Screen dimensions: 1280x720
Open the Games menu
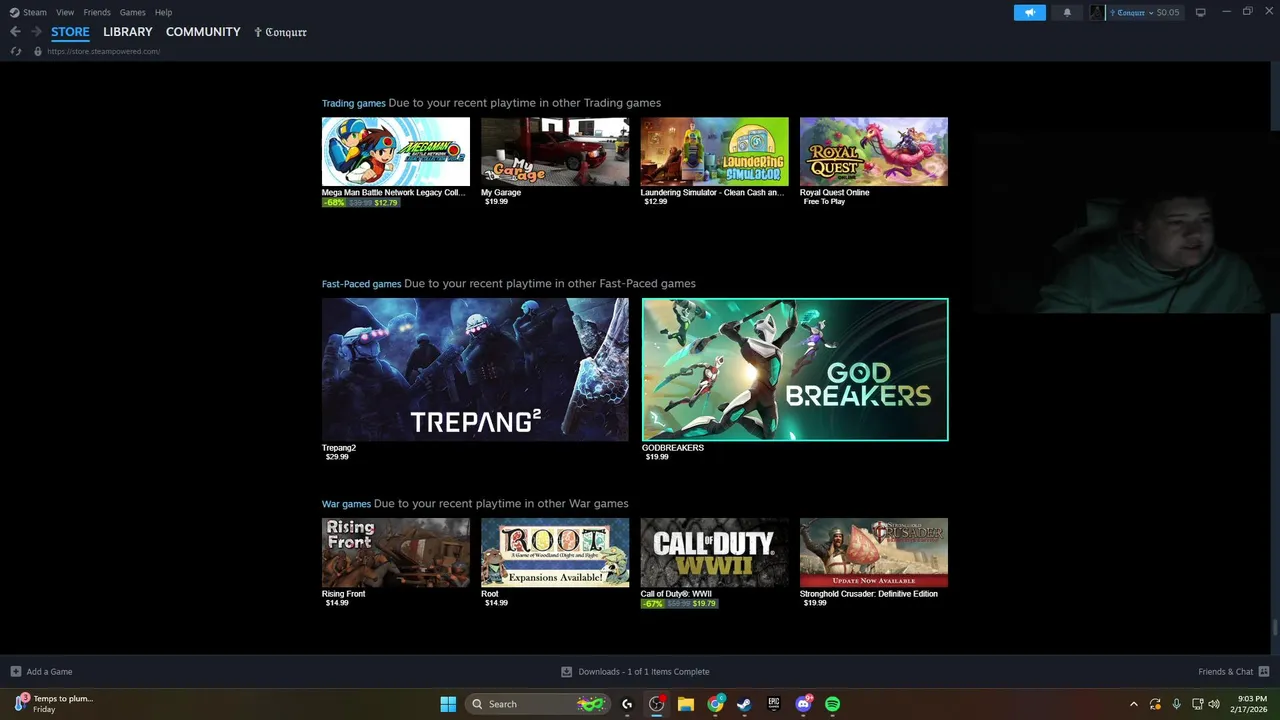(132, 12)
